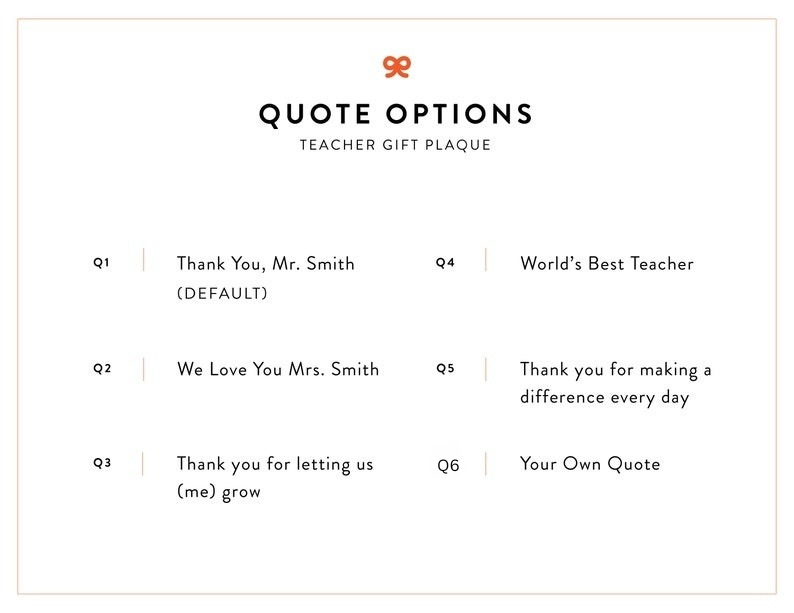Select the Q4 label
The height and width of the screenshot is (613, 794).
click(x=445, y=263)
